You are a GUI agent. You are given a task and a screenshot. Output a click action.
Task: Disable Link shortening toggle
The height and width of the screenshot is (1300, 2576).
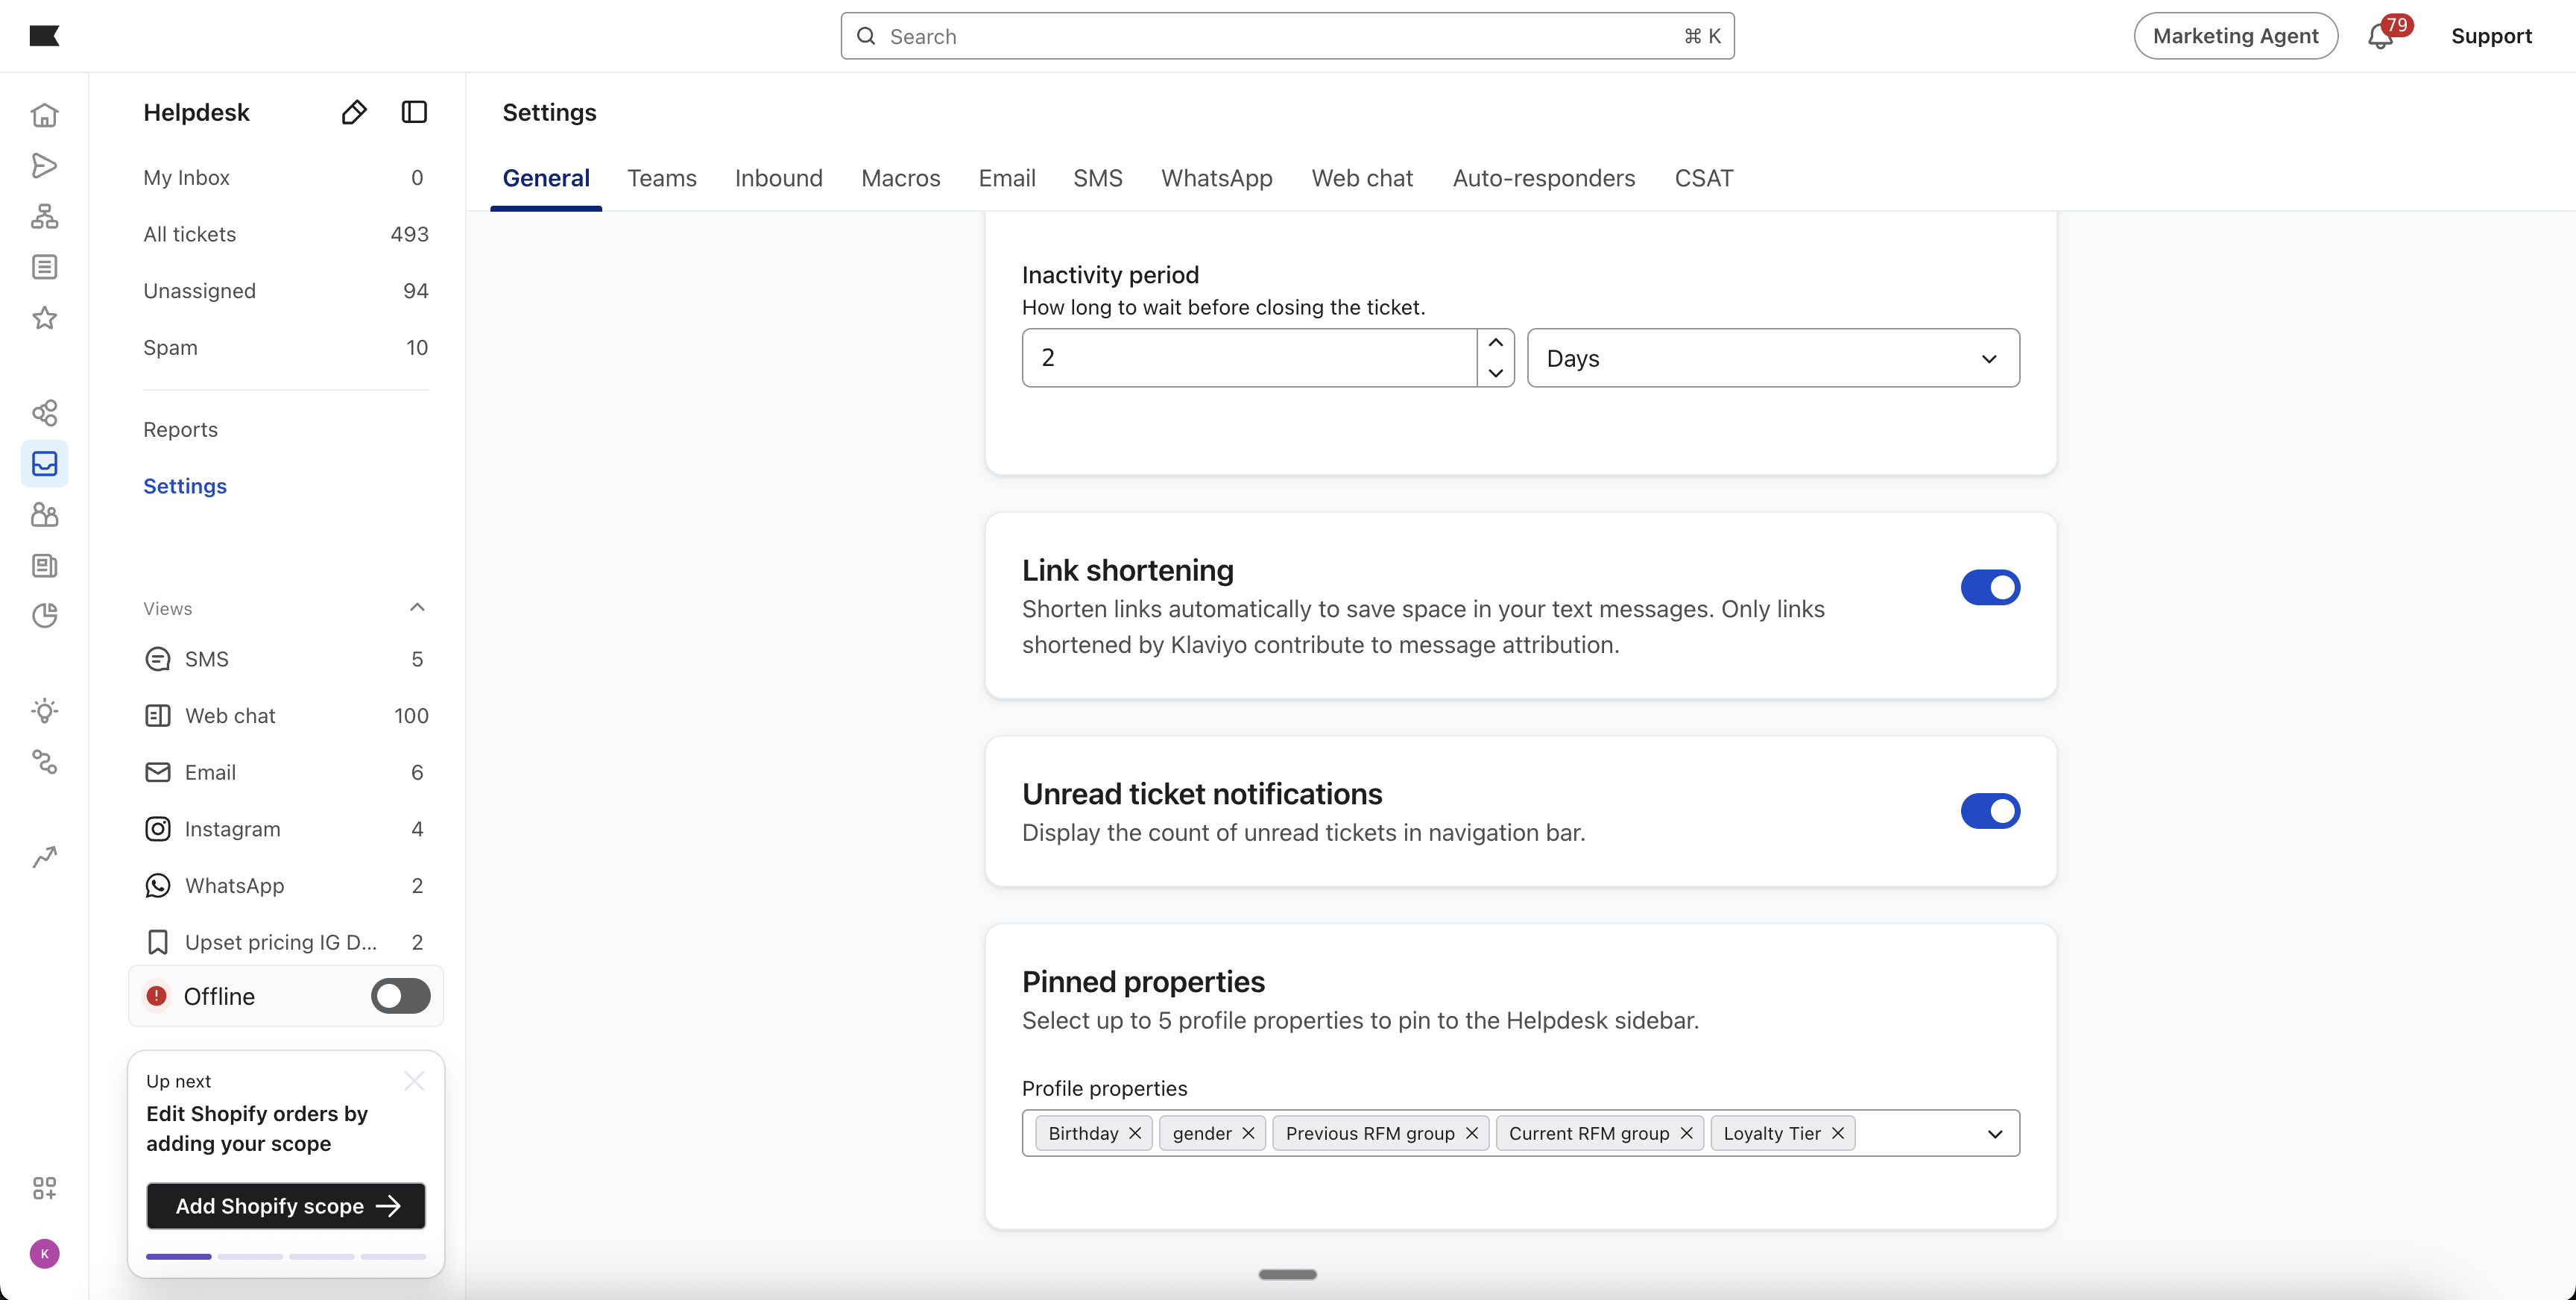(x=1989, y=588)
